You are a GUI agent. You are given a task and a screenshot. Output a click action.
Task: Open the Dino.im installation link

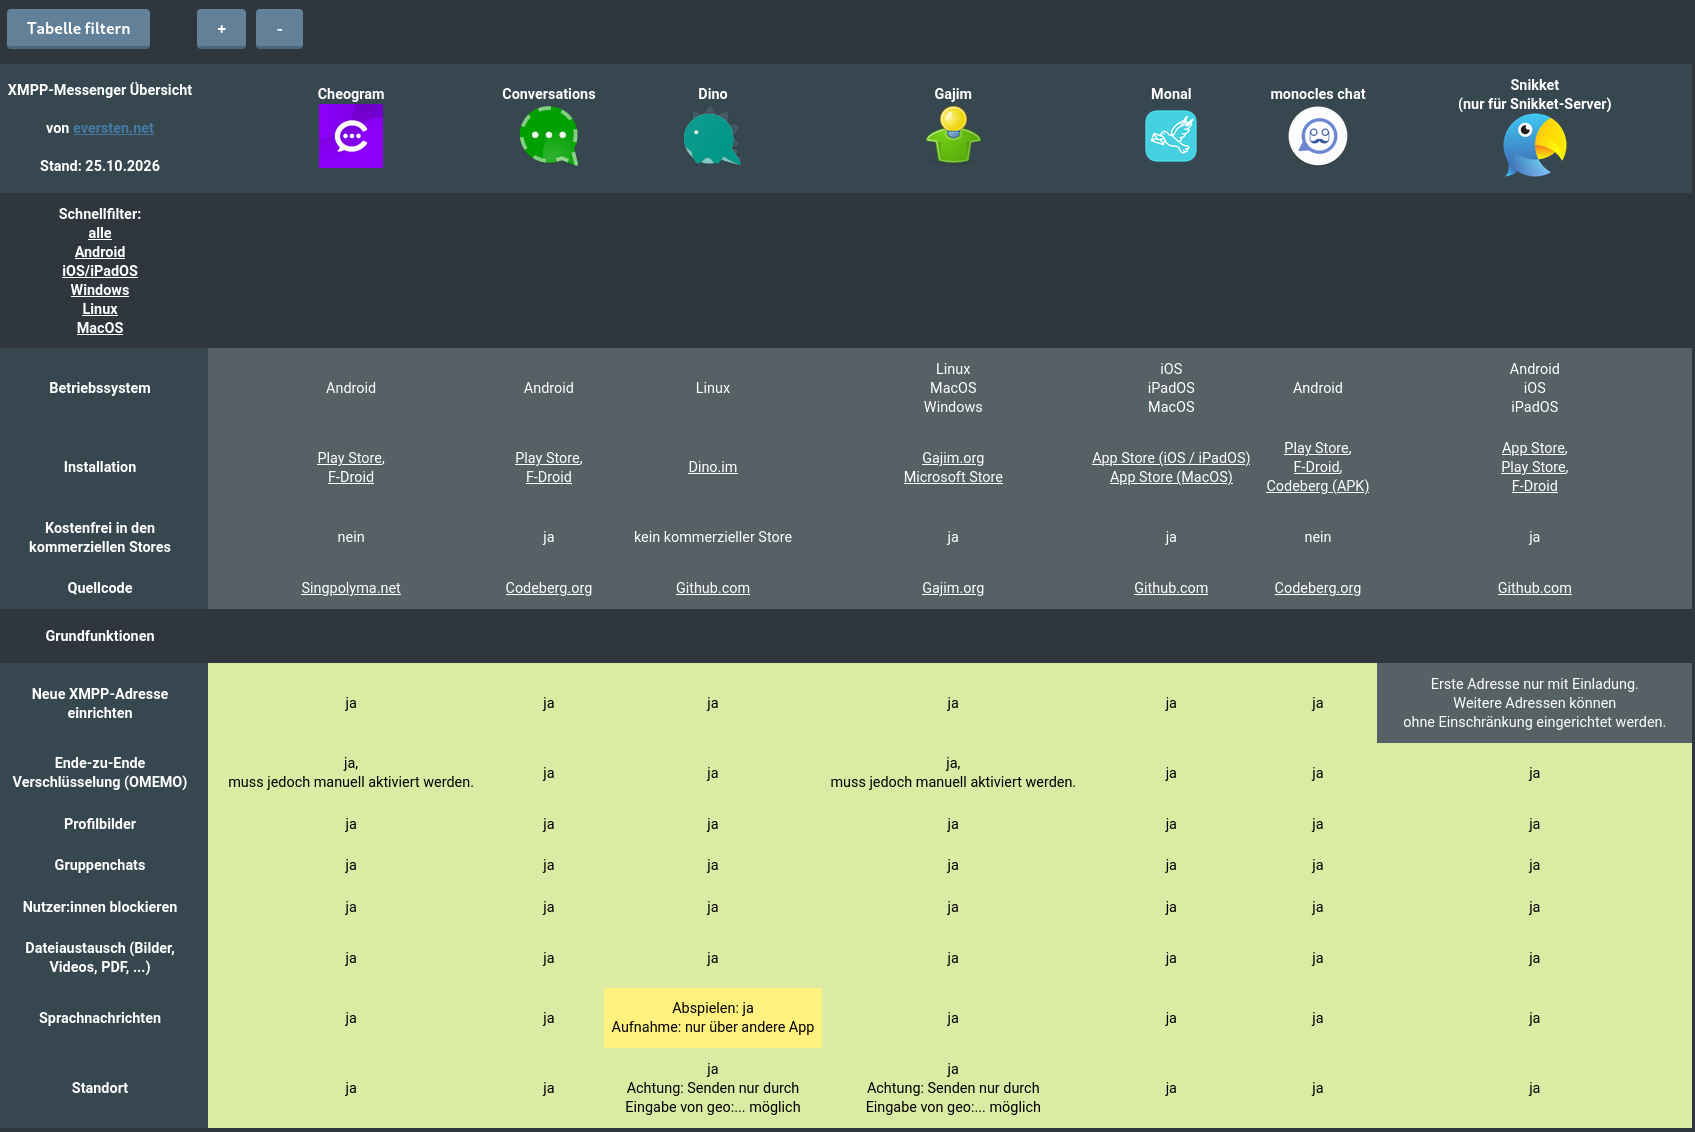pos(713,467)
